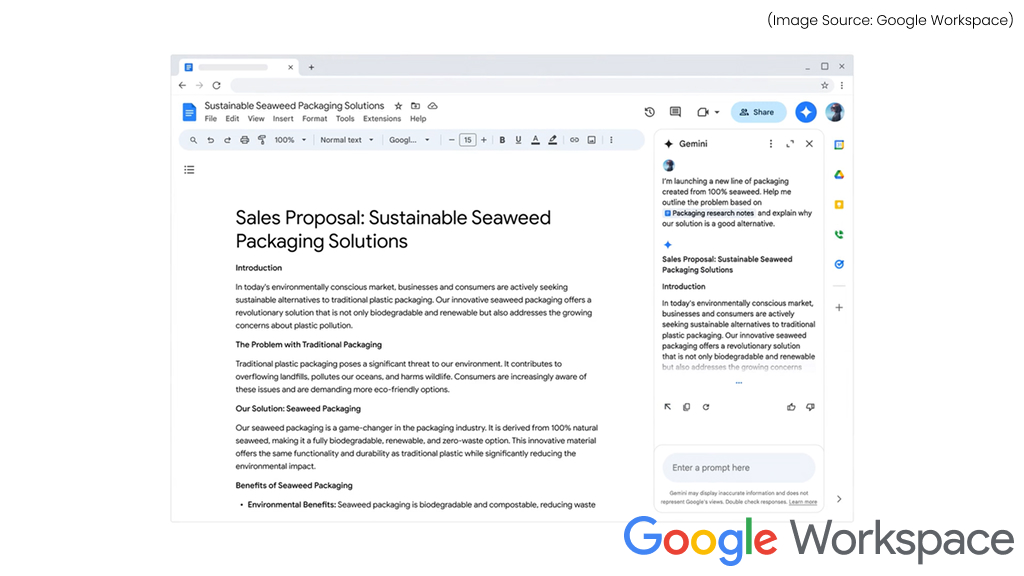Get add-ons plus icon
1024x576 pixels.
click(839, 308)
